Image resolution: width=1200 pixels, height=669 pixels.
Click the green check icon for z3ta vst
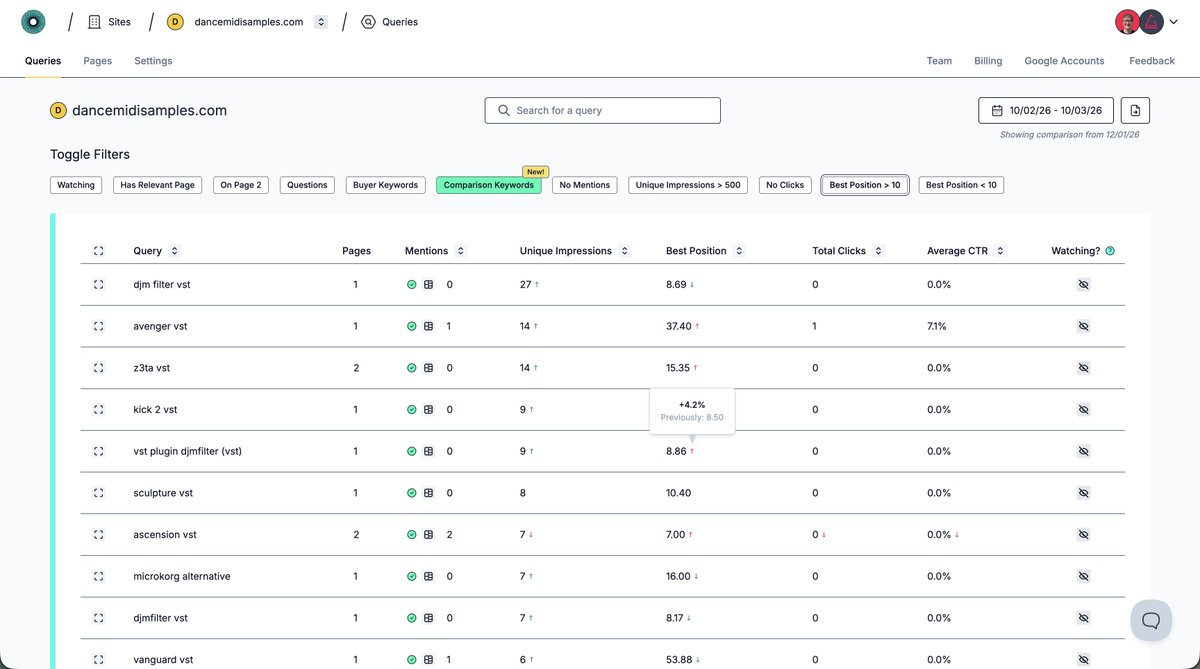411,368
